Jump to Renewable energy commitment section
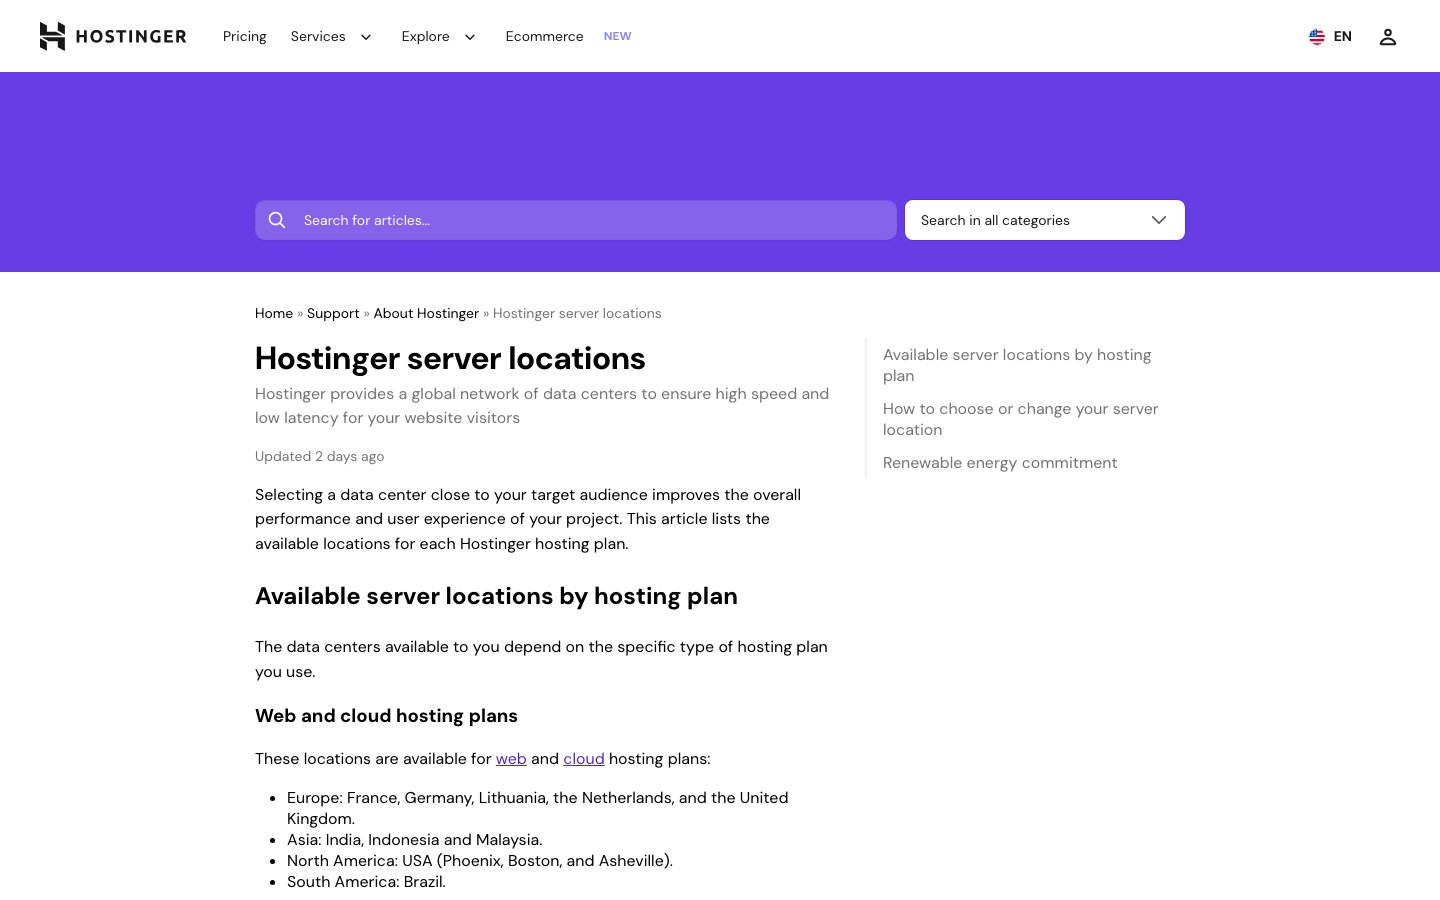 coord(1000,463)
